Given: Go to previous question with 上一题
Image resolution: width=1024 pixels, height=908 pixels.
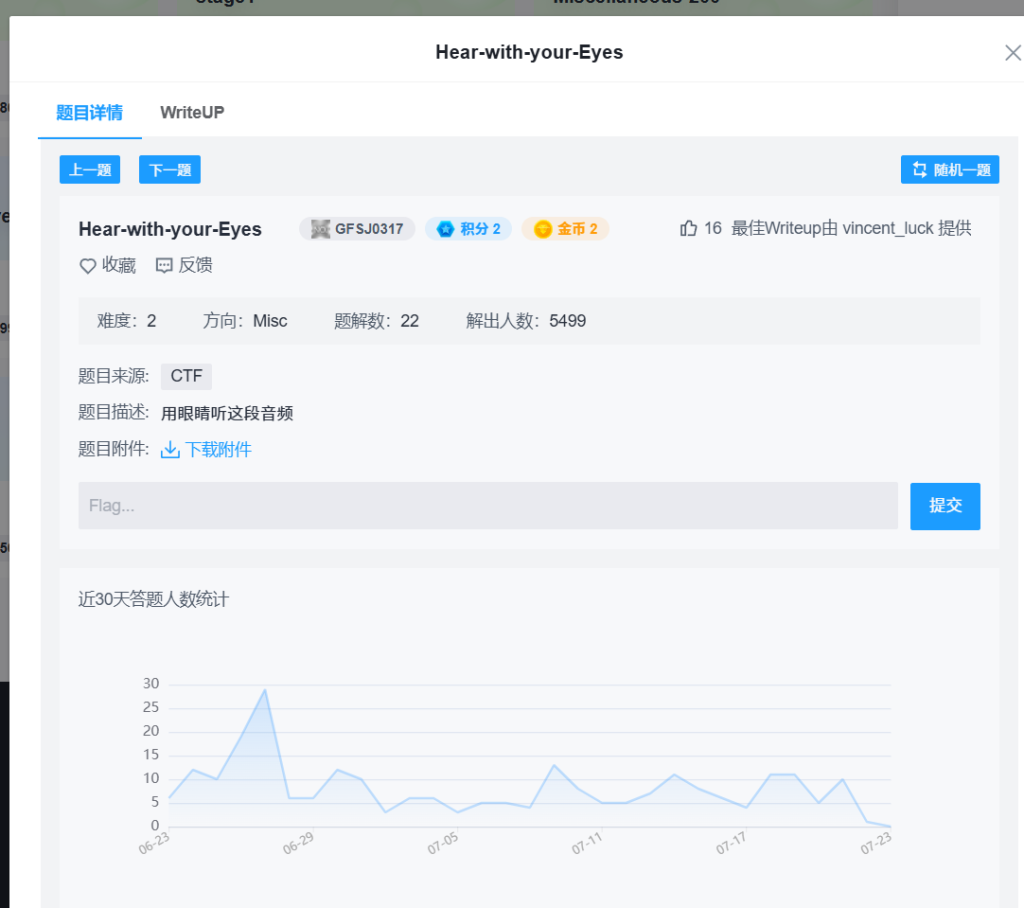Looking at the screenshot, I should pos(90,170).
